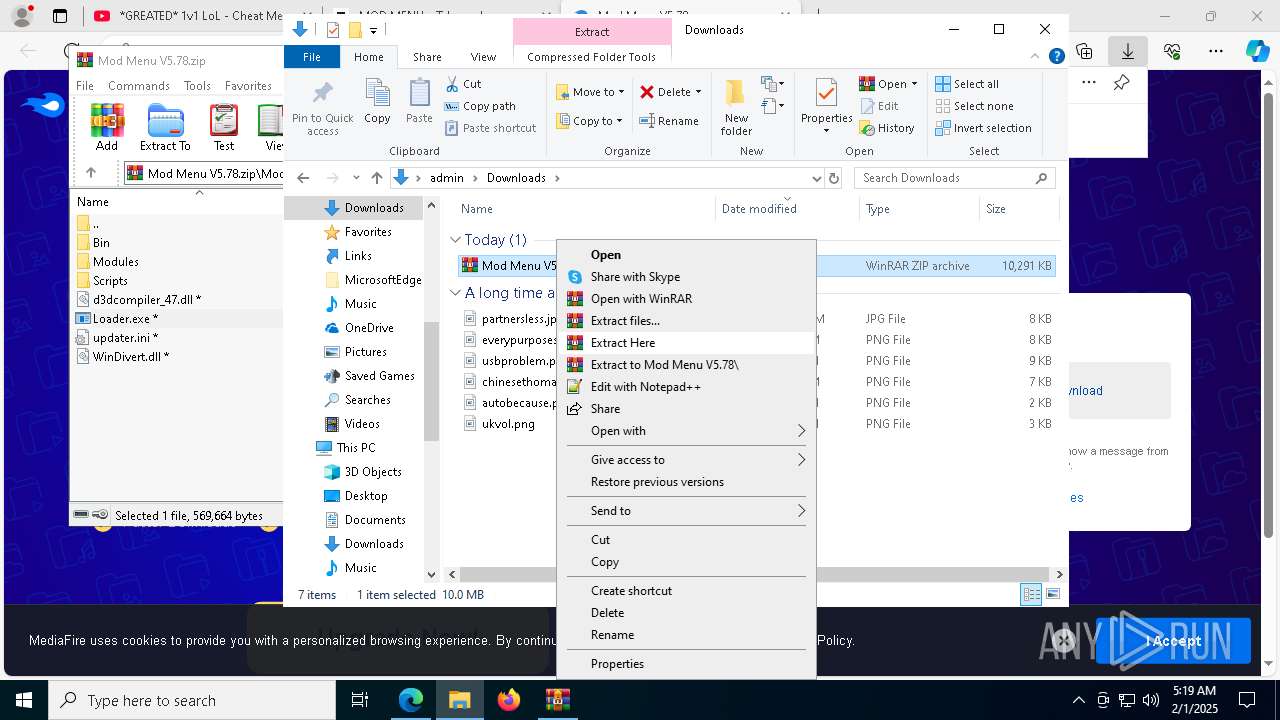The width and height of the screenshot is (1280, 720).
Task: Click the ribbon Paste icon
Action: coord(419,101)
